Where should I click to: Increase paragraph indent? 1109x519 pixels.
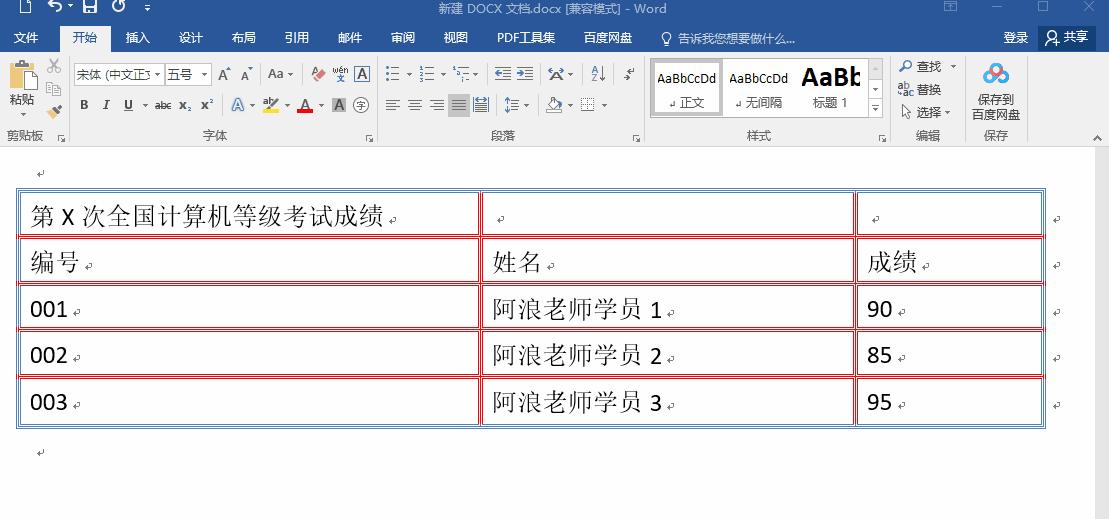point(525,74)
